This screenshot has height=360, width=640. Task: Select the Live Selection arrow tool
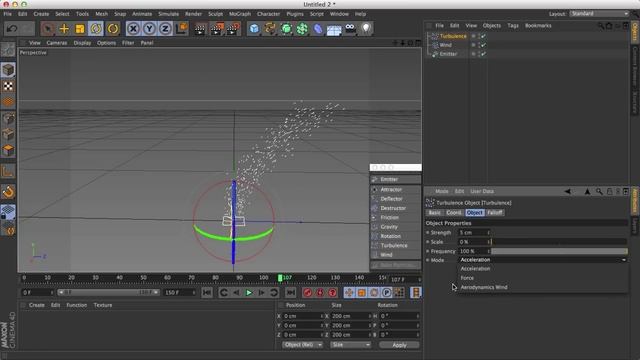48,29
